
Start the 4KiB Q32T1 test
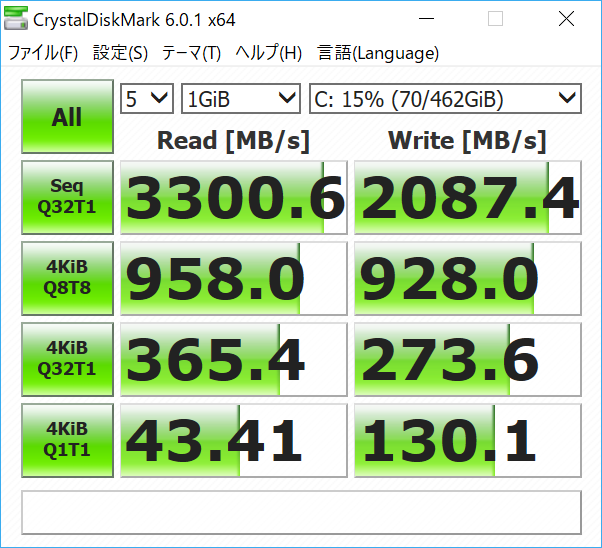point(68,359)
